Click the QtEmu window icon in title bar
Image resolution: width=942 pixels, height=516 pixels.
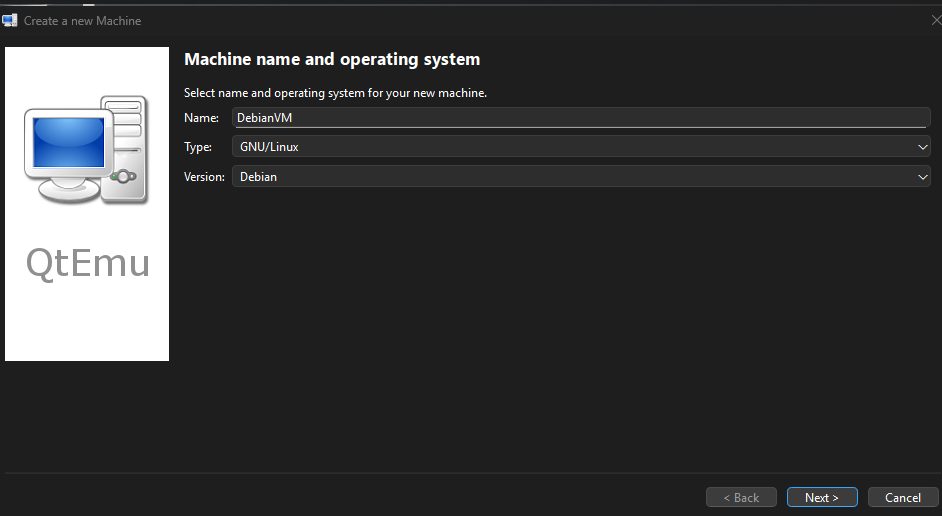pos(10,20)
